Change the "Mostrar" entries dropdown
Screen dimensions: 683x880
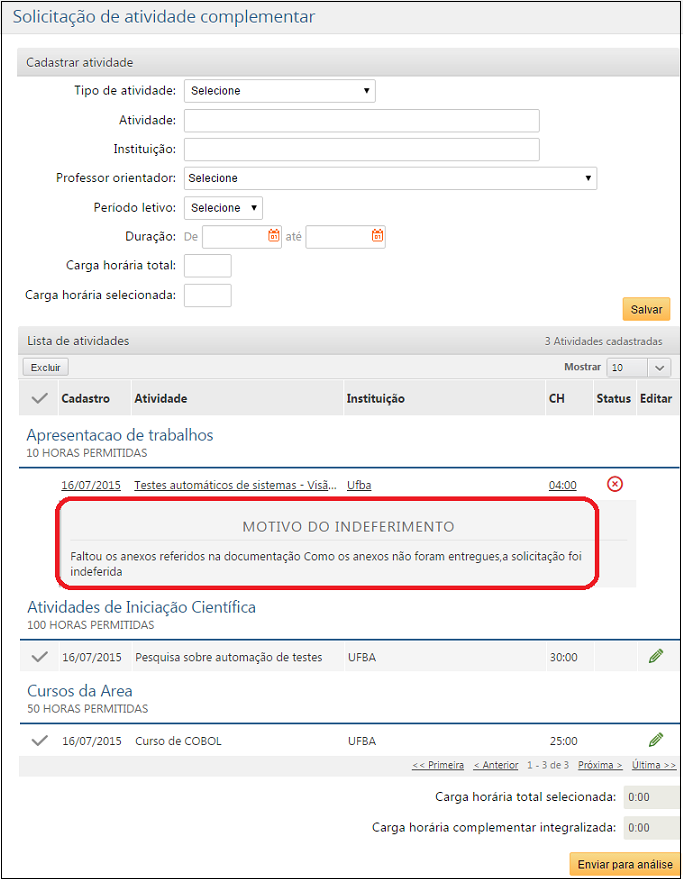point(638,367)
